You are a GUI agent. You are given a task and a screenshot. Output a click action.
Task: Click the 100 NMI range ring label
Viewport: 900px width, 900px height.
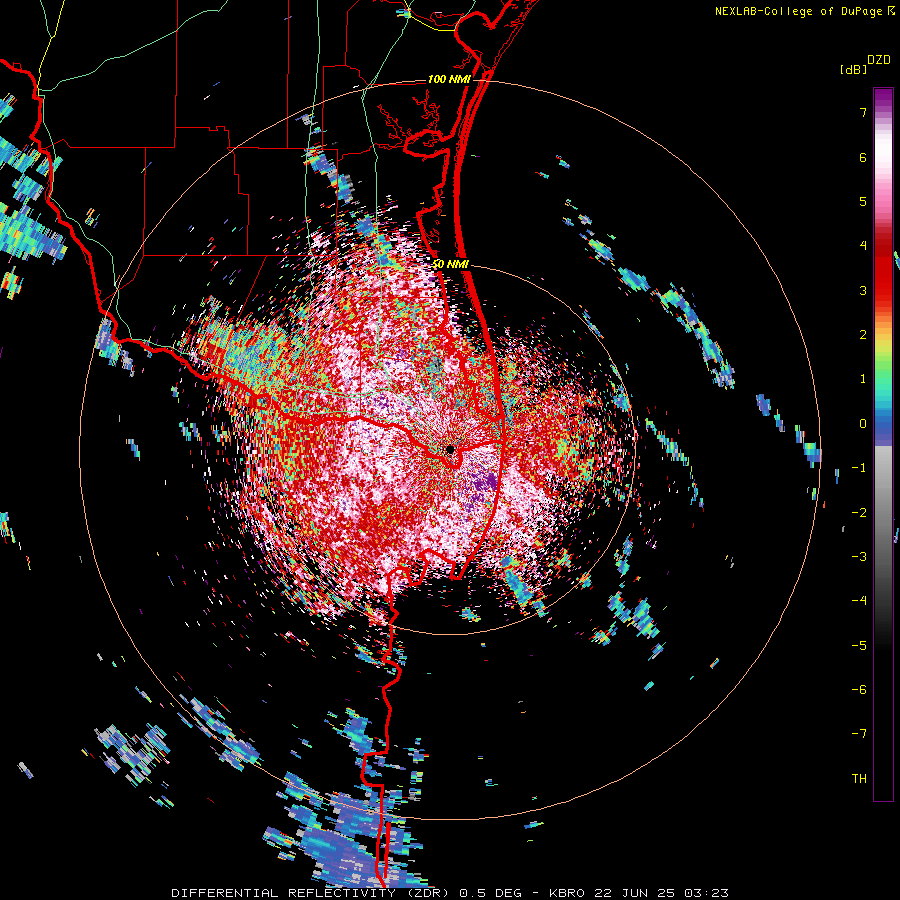[x=449, y=79]
